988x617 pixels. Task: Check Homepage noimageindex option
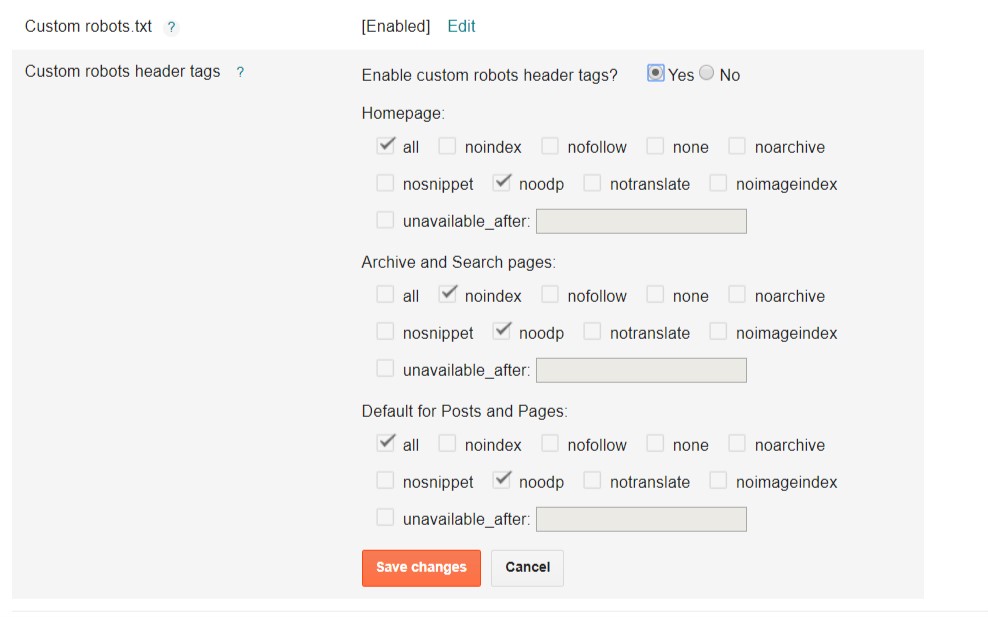(718, 183)
